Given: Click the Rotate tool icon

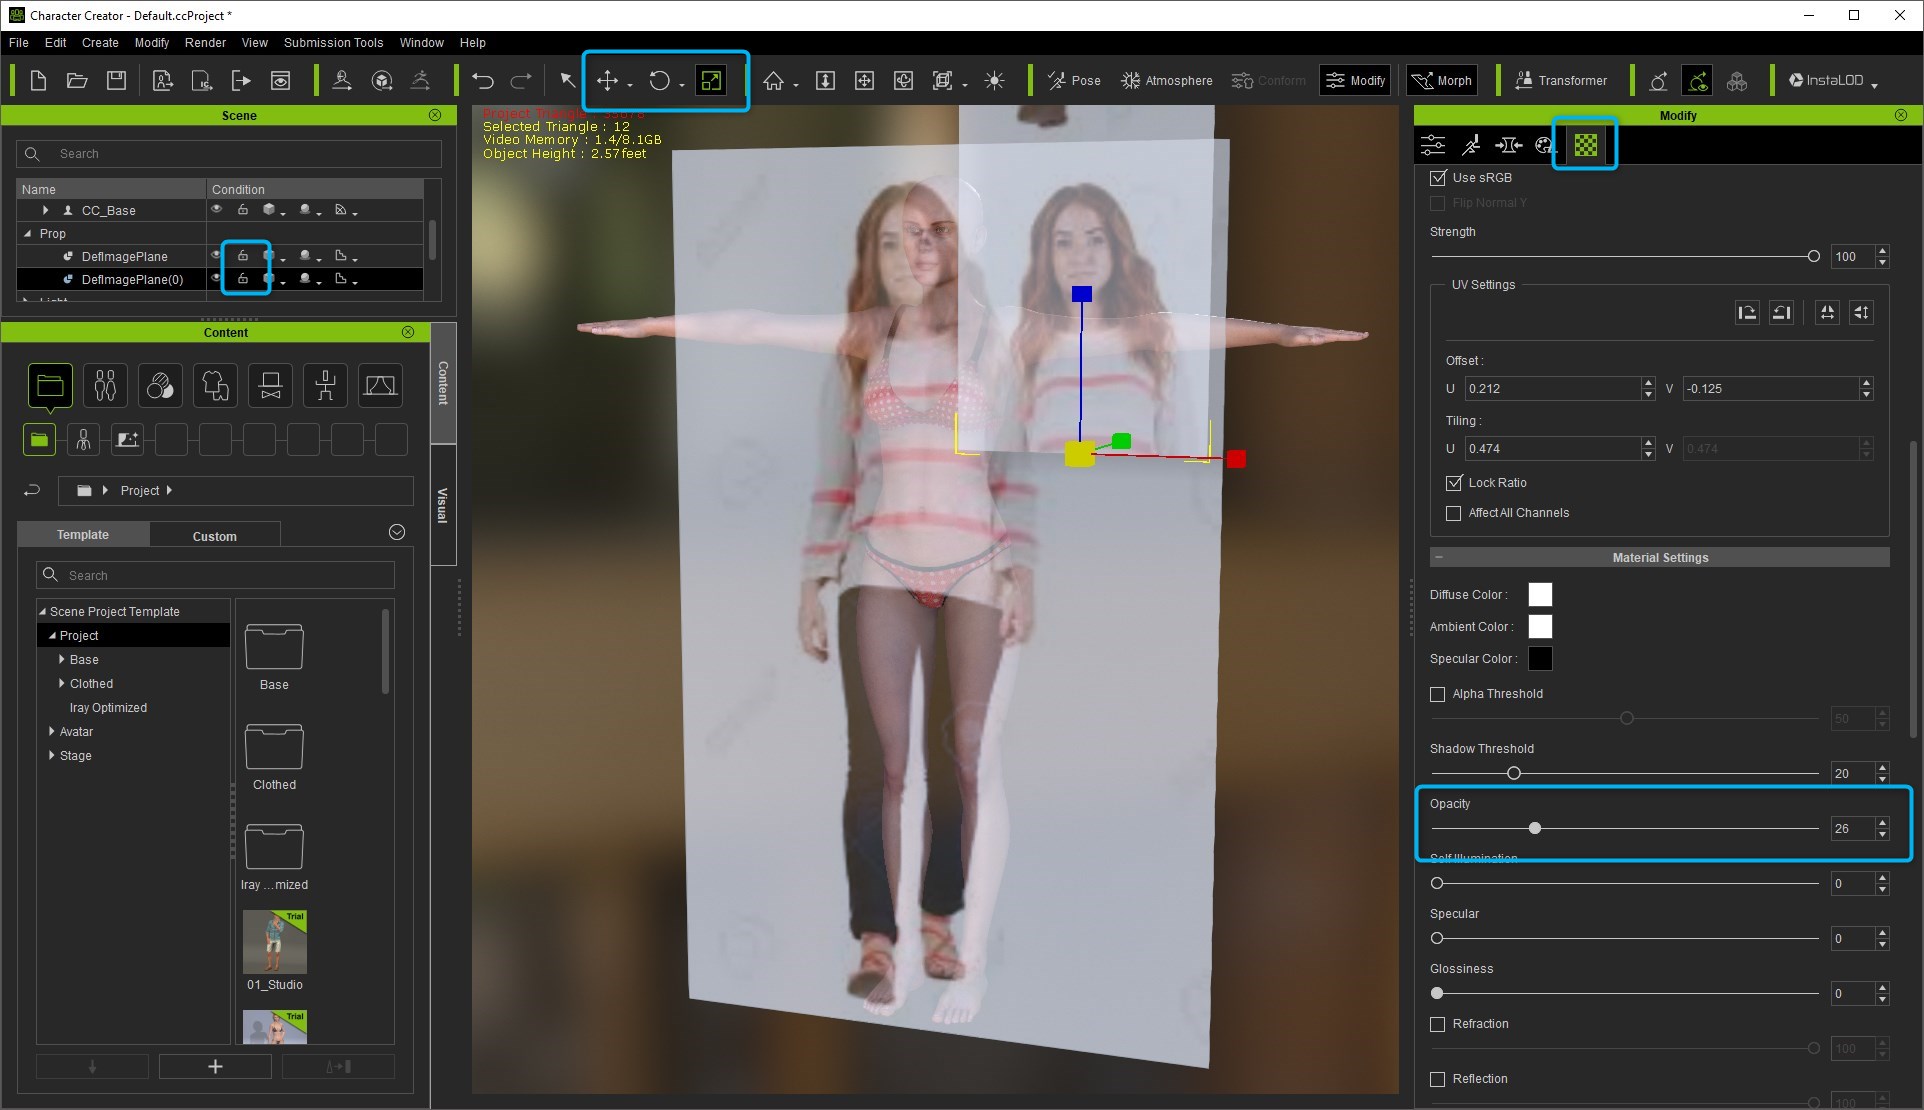Looking at the screenshot, I should click(x=661, y=81).
